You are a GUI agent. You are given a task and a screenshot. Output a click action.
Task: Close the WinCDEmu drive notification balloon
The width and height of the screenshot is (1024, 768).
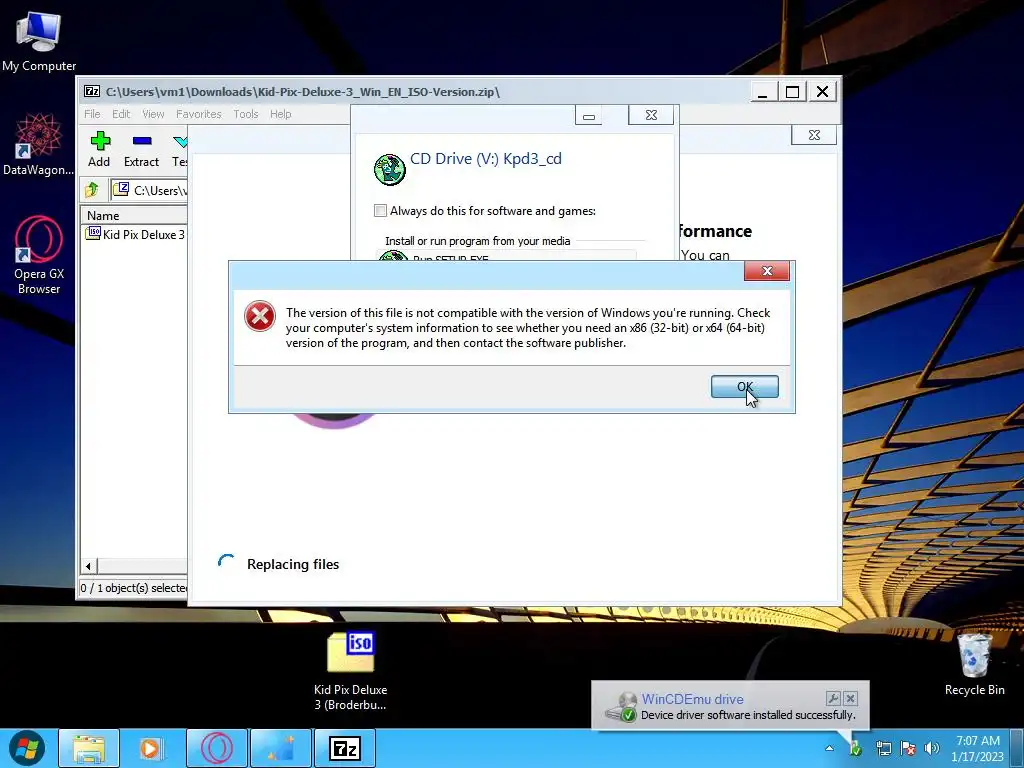[850, 698]
